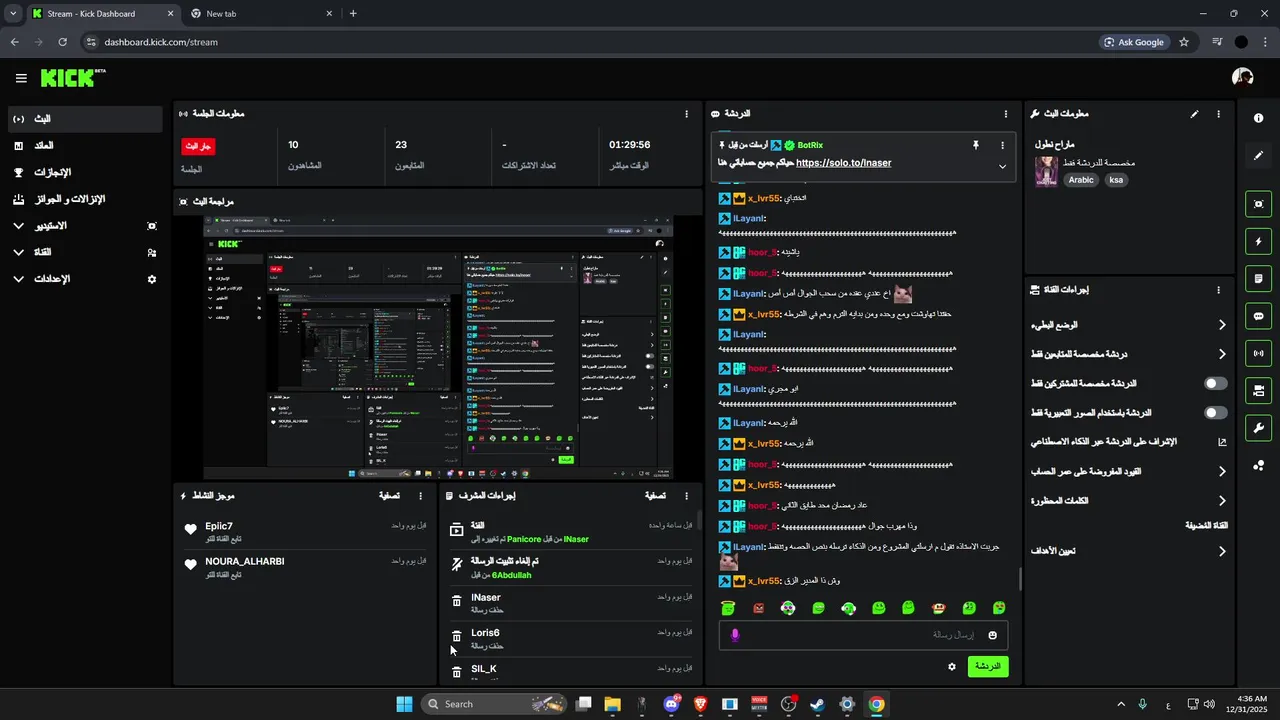1280x720 pixels.
Task: Toggle the chat bubble widget in the right toolbar
Action: tap(1258, 316)
